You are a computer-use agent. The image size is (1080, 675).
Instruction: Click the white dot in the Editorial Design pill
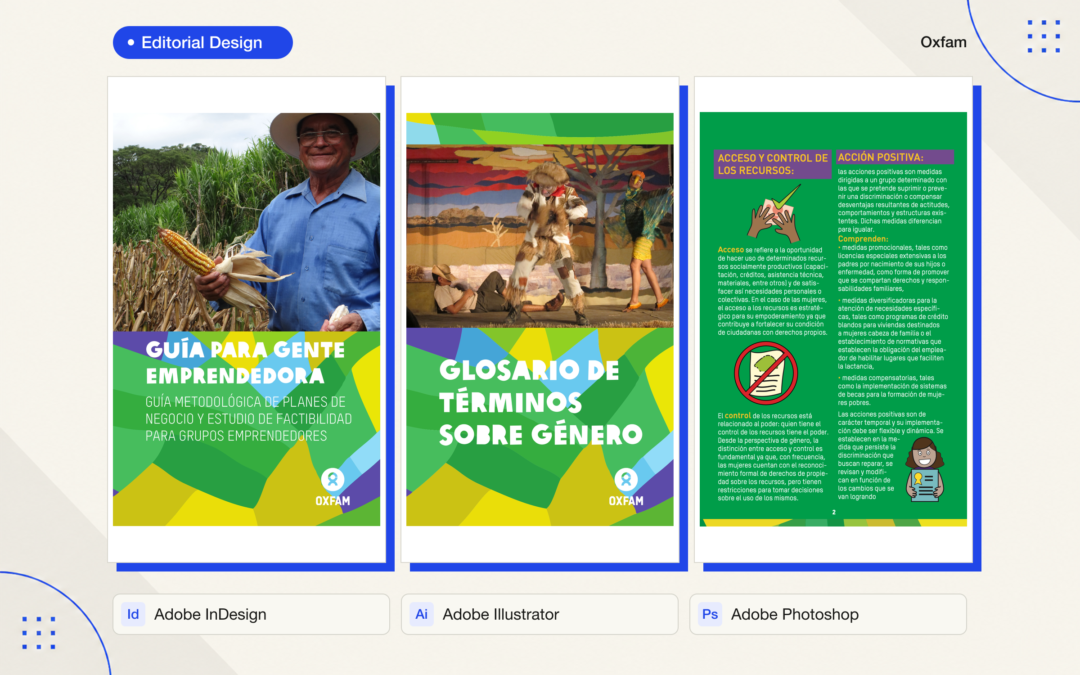(x=130, y=43)
